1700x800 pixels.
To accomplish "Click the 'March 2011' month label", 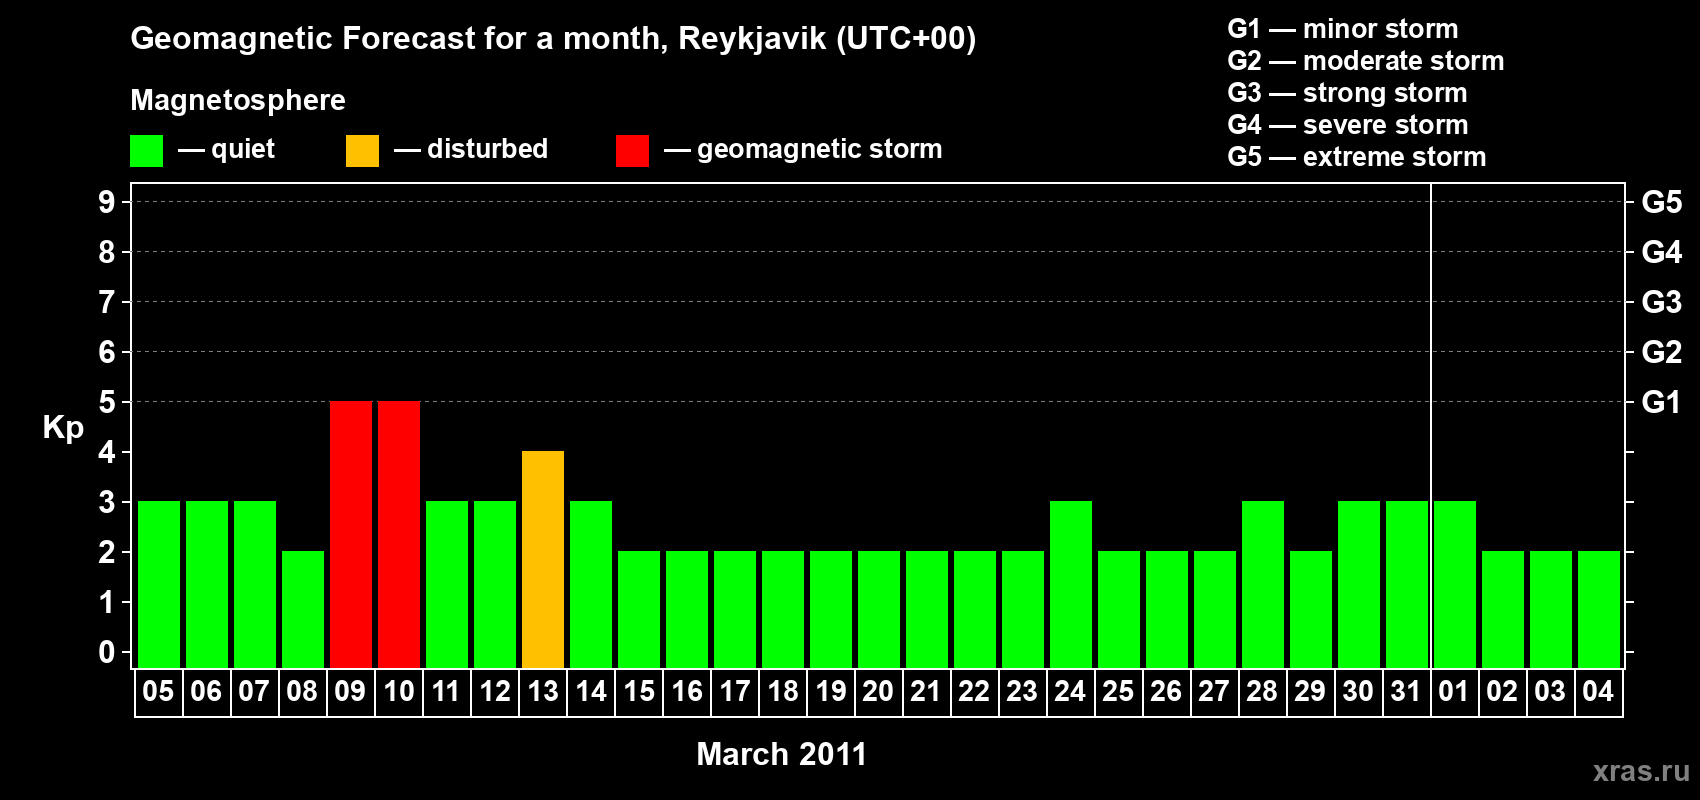I will pos(782,754).
